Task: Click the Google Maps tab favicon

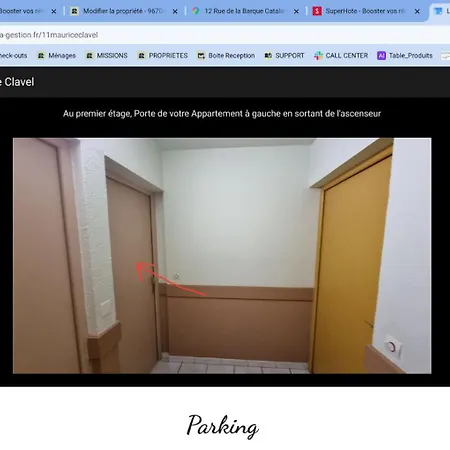Action: click(x=196, y=11)
